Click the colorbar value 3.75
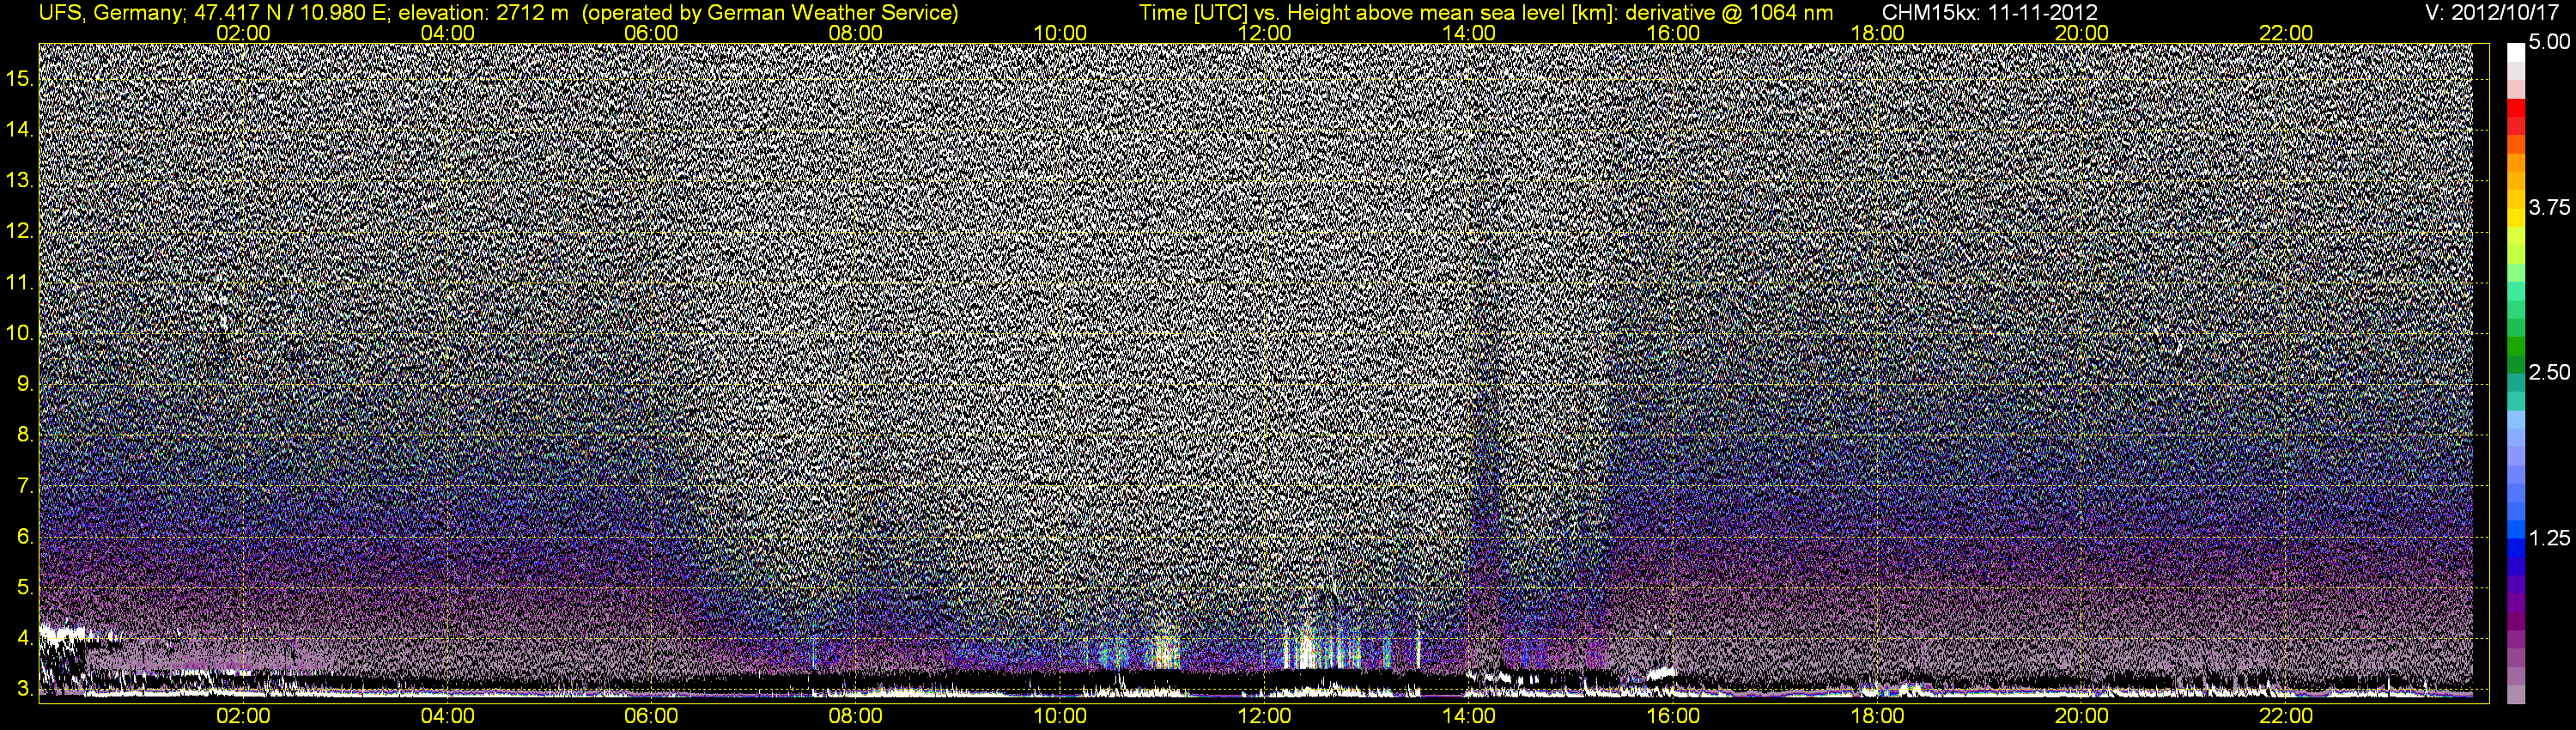 (x=2549, y=208)
